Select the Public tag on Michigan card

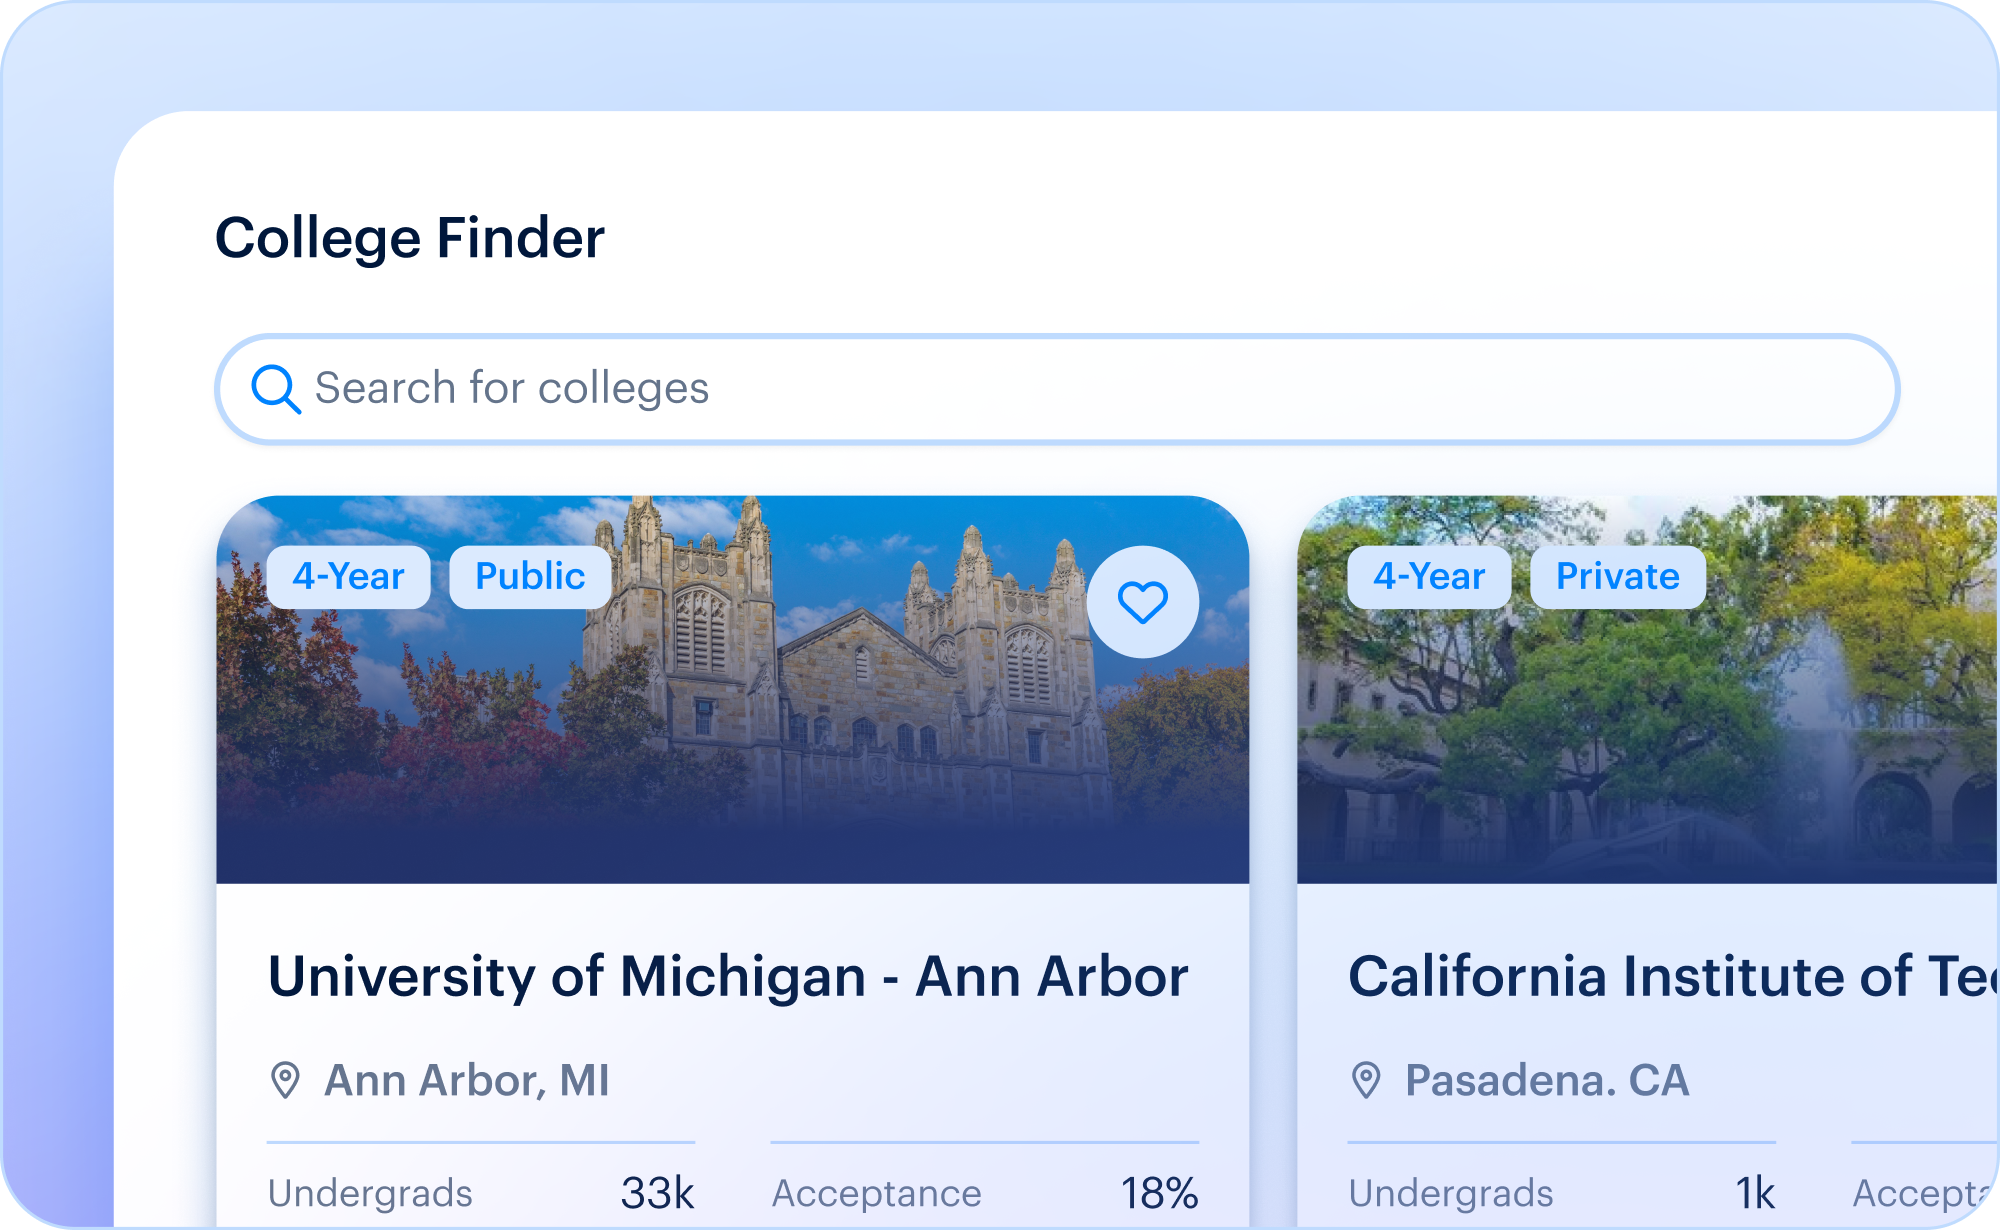click(530, 577)
